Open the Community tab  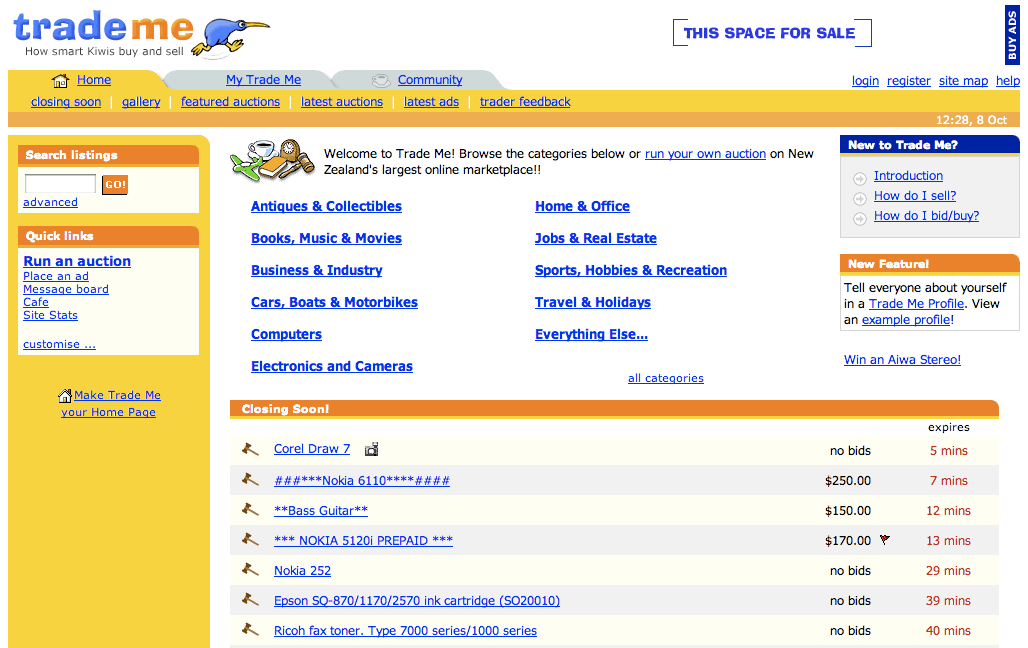point(430,79)
